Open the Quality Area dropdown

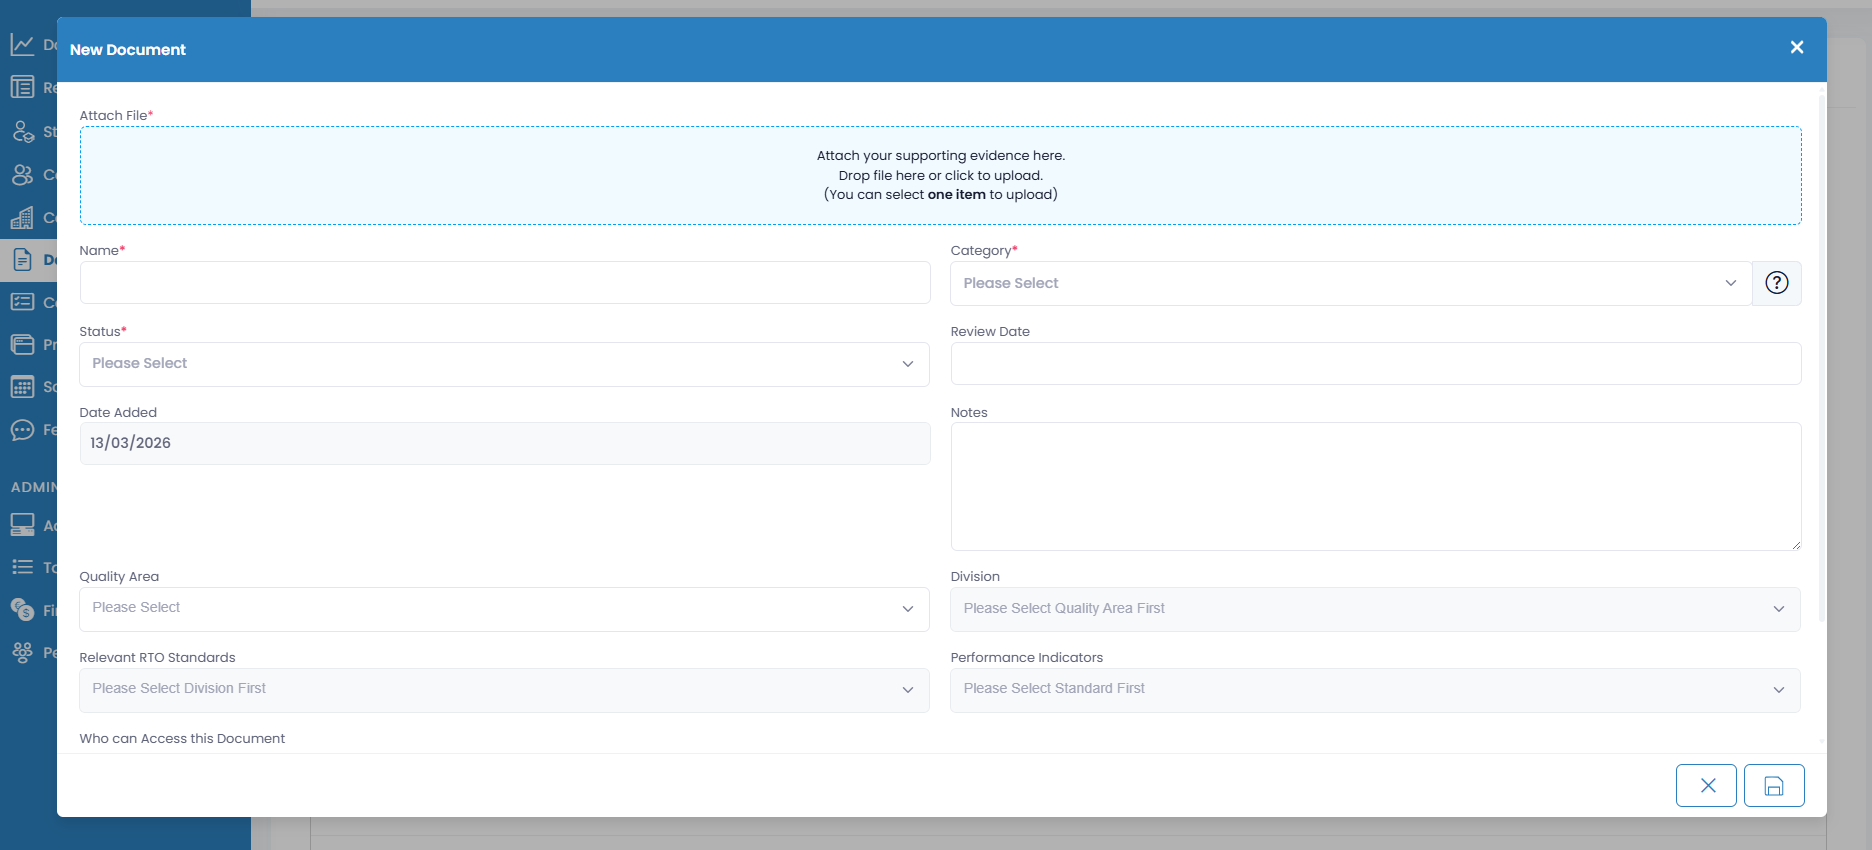tap(504, 608)
